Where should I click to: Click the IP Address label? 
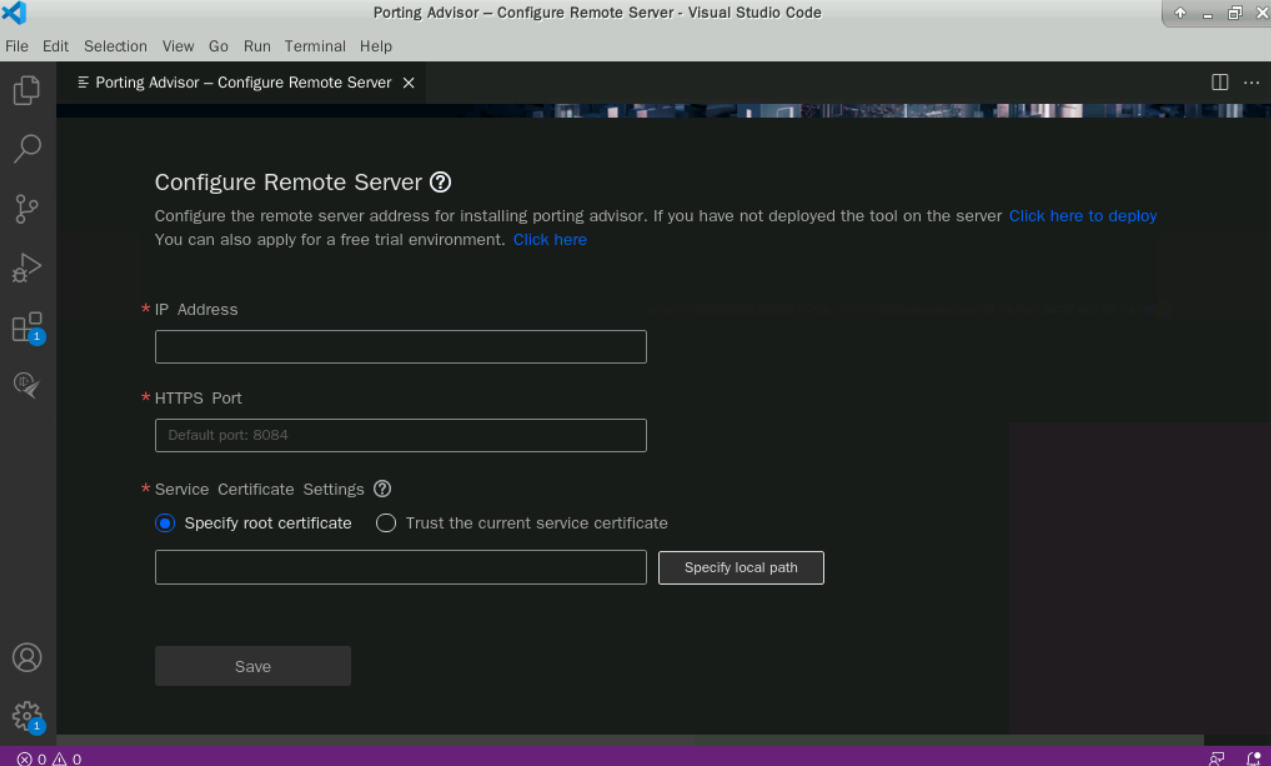click(x=196, y=310)
